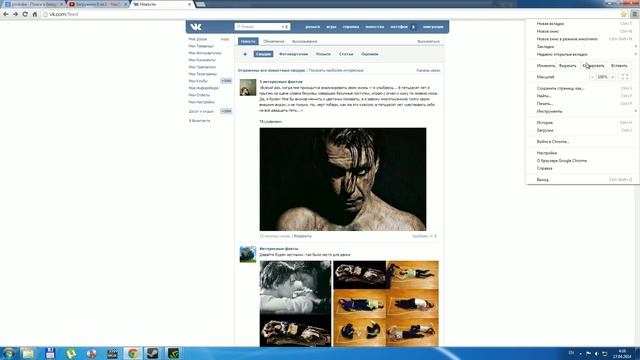Open История from the Chrome menu
The width and height of the screenshot is (640, 360).
(582, 122)
